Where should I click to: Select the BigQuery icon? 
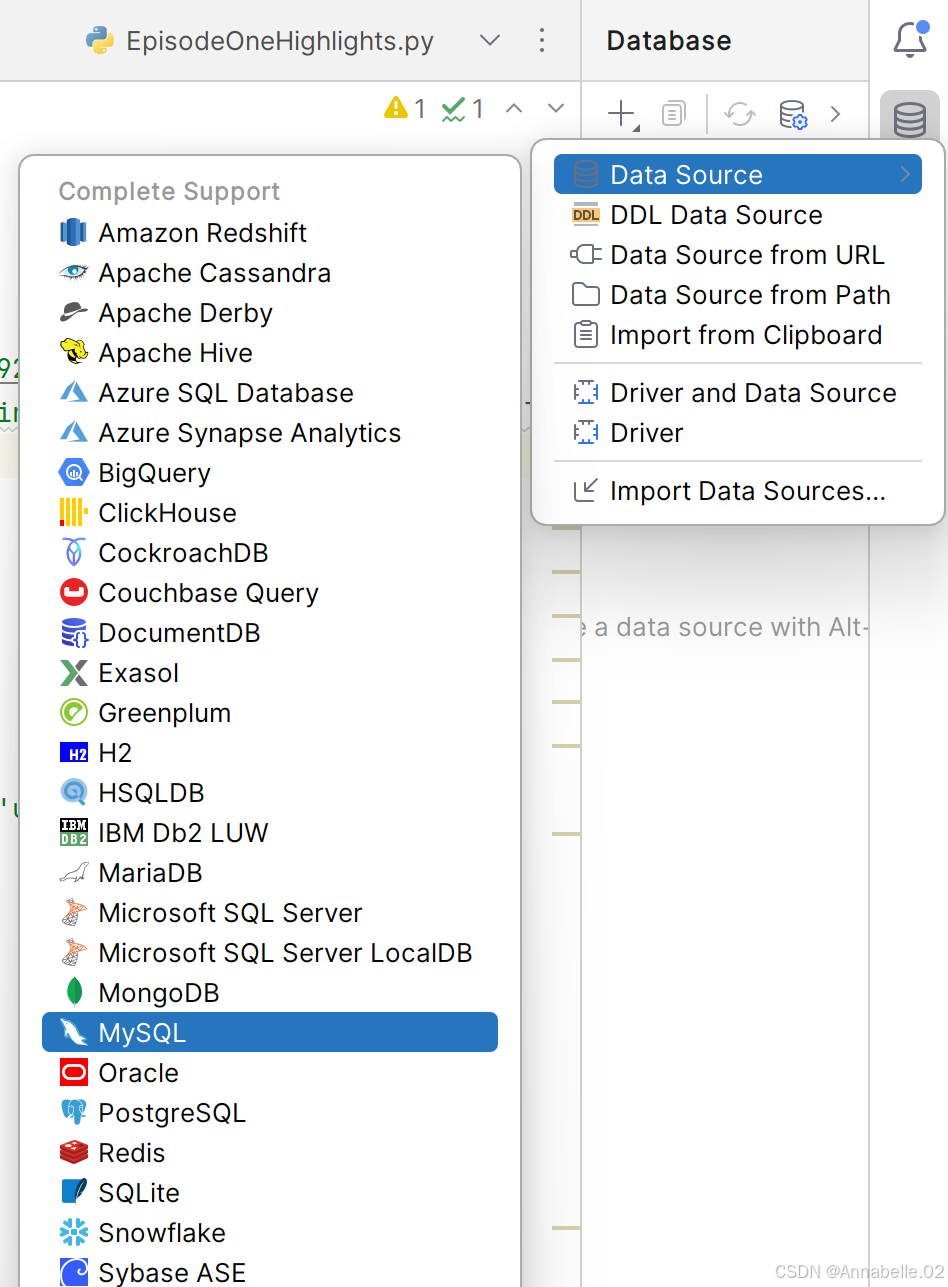(x=74, y=473)
